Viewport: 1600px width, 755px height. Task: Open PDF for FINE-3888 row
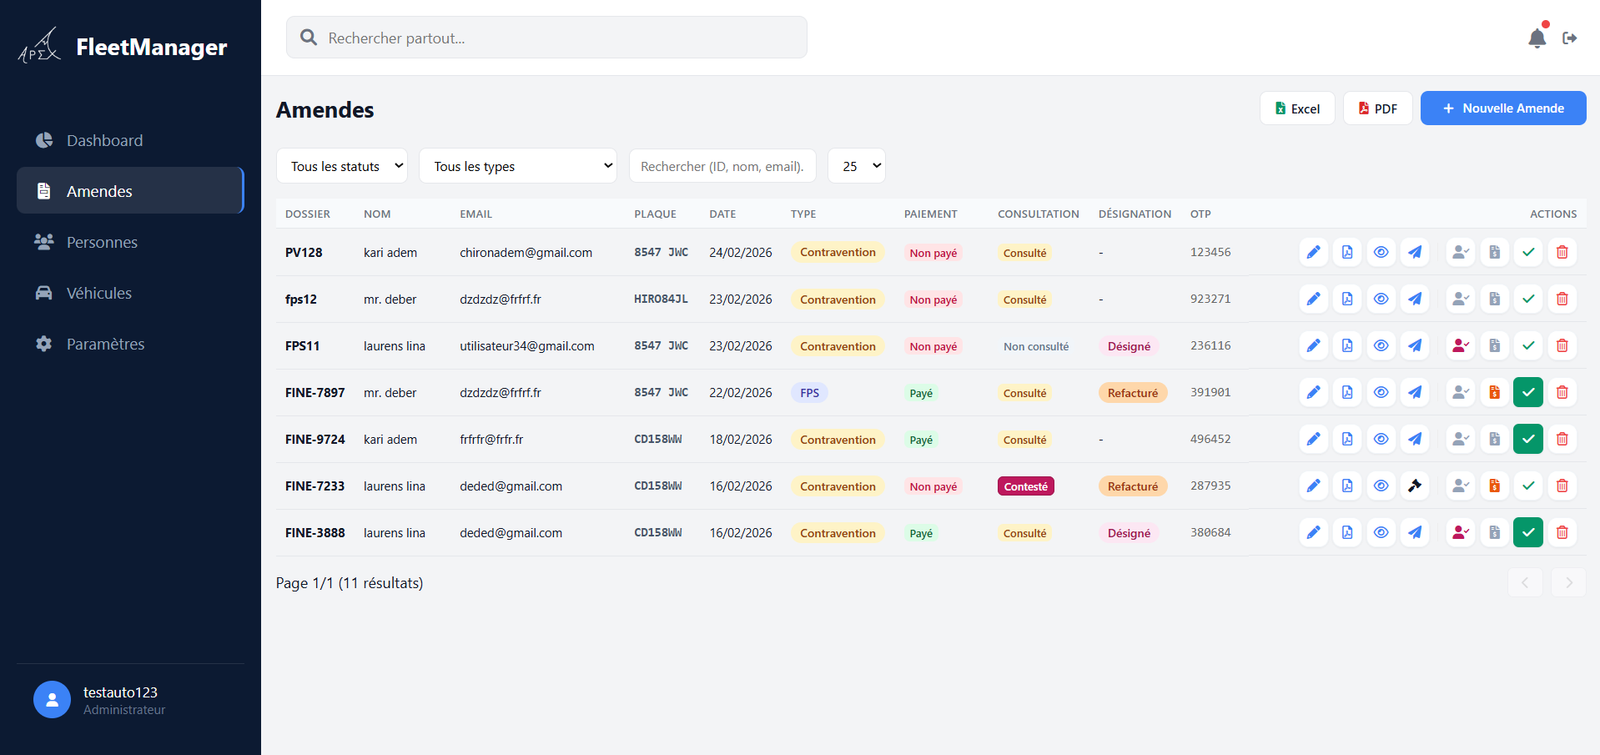tap(1347, 533)
